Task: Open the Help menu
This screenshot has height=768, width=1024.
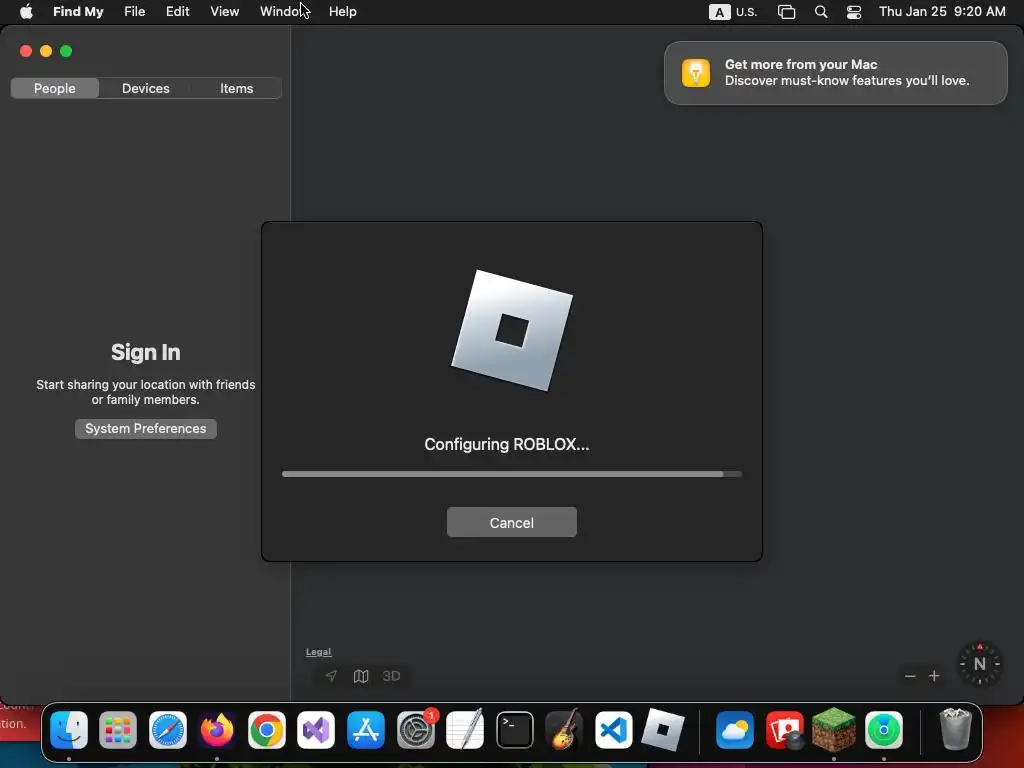Action: coord(343,12)
